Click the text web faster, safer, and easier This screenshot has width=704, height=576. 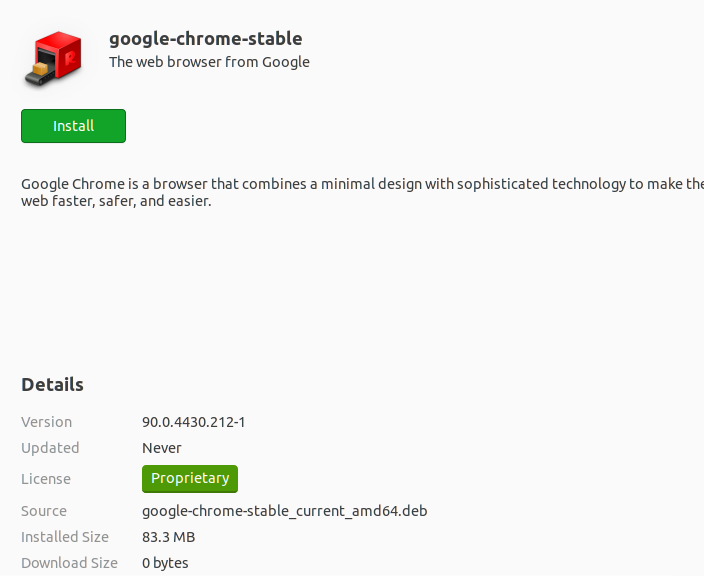point(116,201)
